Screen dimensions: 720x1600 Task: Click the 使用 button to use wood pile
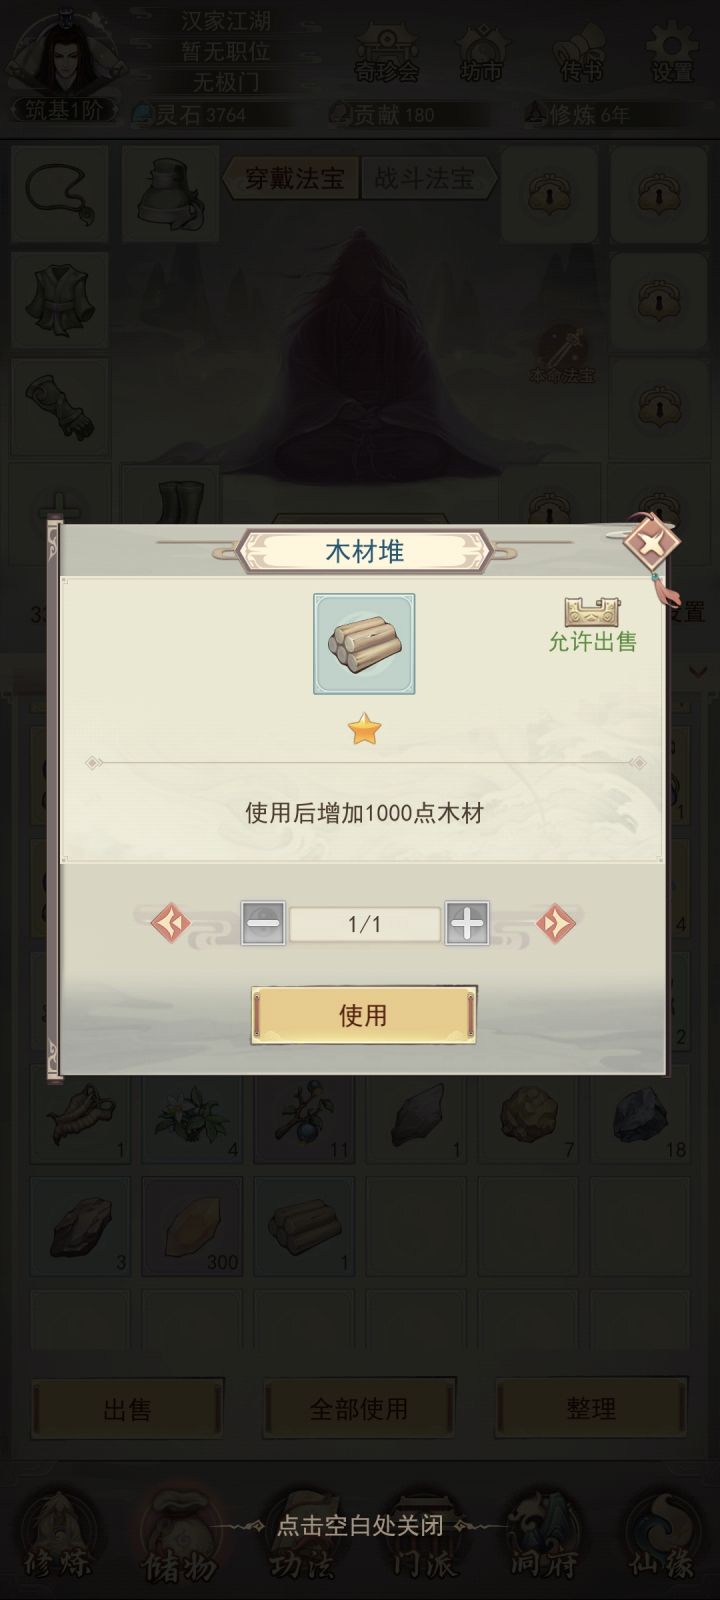coord(363,1015)
